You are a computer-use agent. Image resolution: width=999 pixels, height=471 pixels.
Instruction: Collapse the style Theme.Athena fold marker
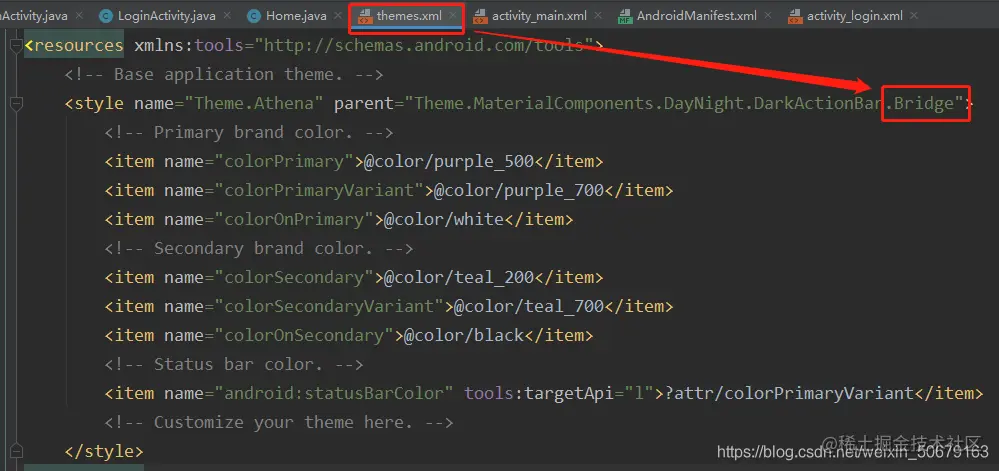(x=16, y=104)
